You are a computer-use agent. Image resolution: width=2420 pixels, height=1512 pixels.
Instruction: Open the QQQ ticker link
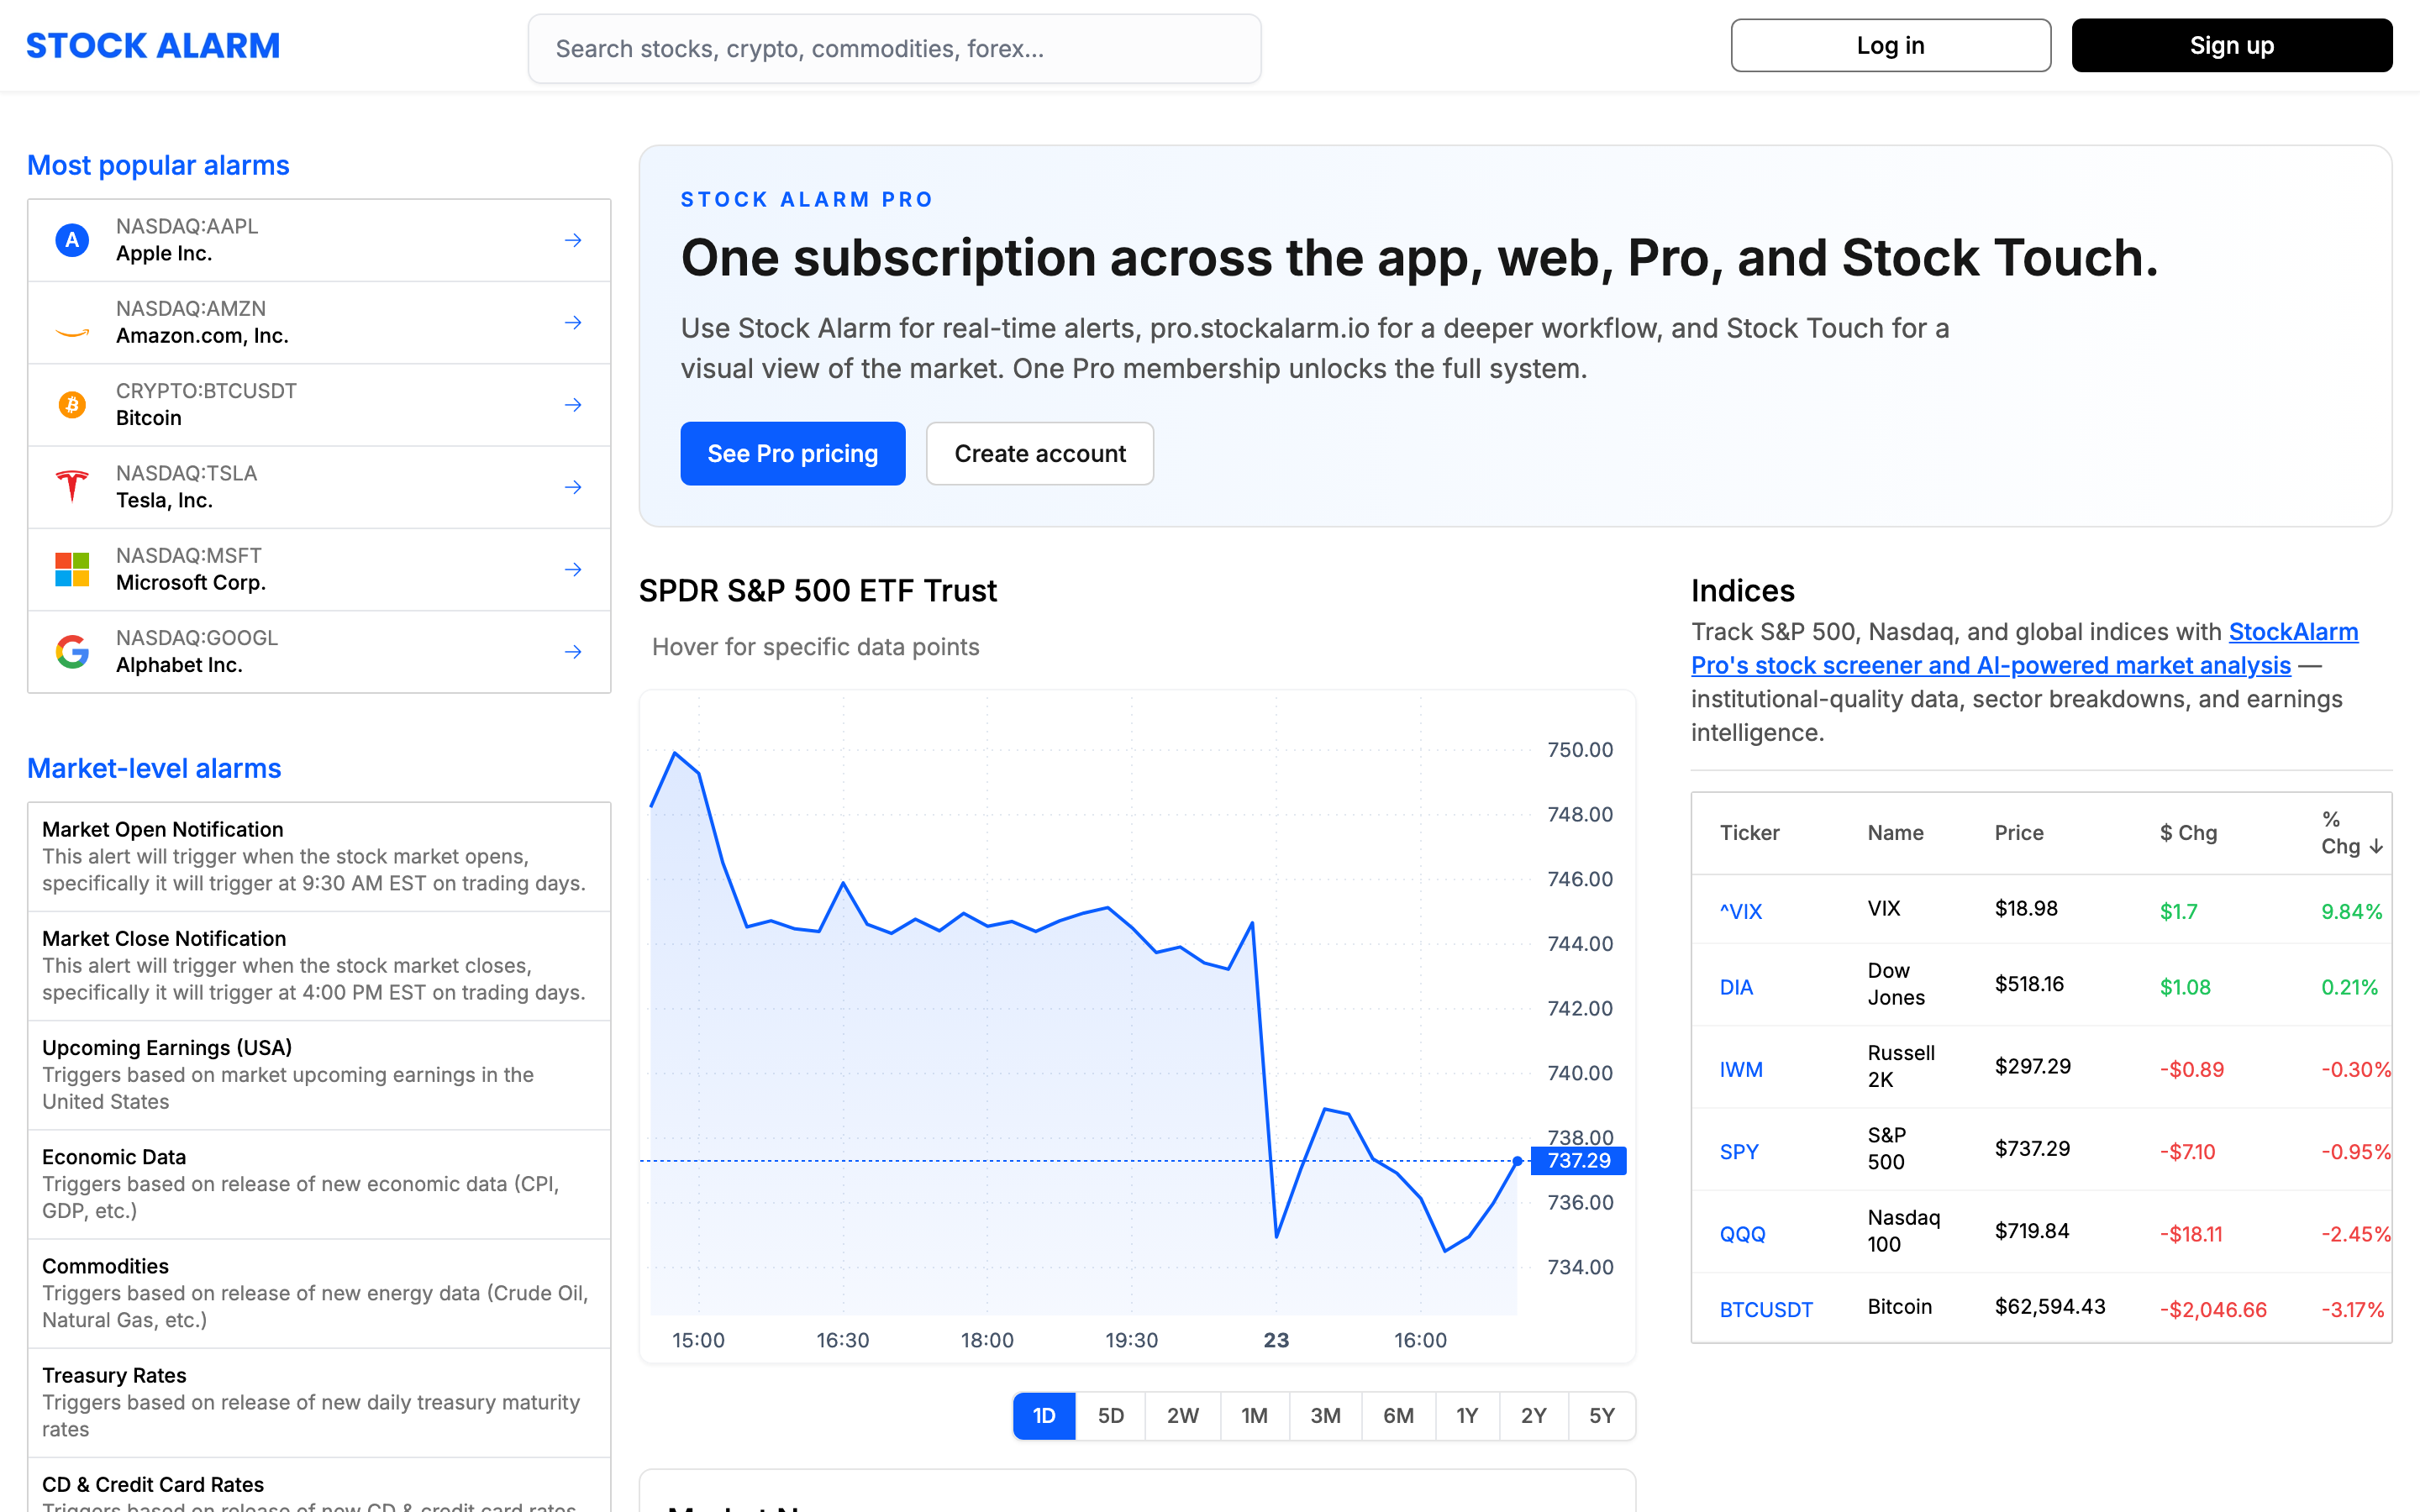(x=1743, y=1234)
